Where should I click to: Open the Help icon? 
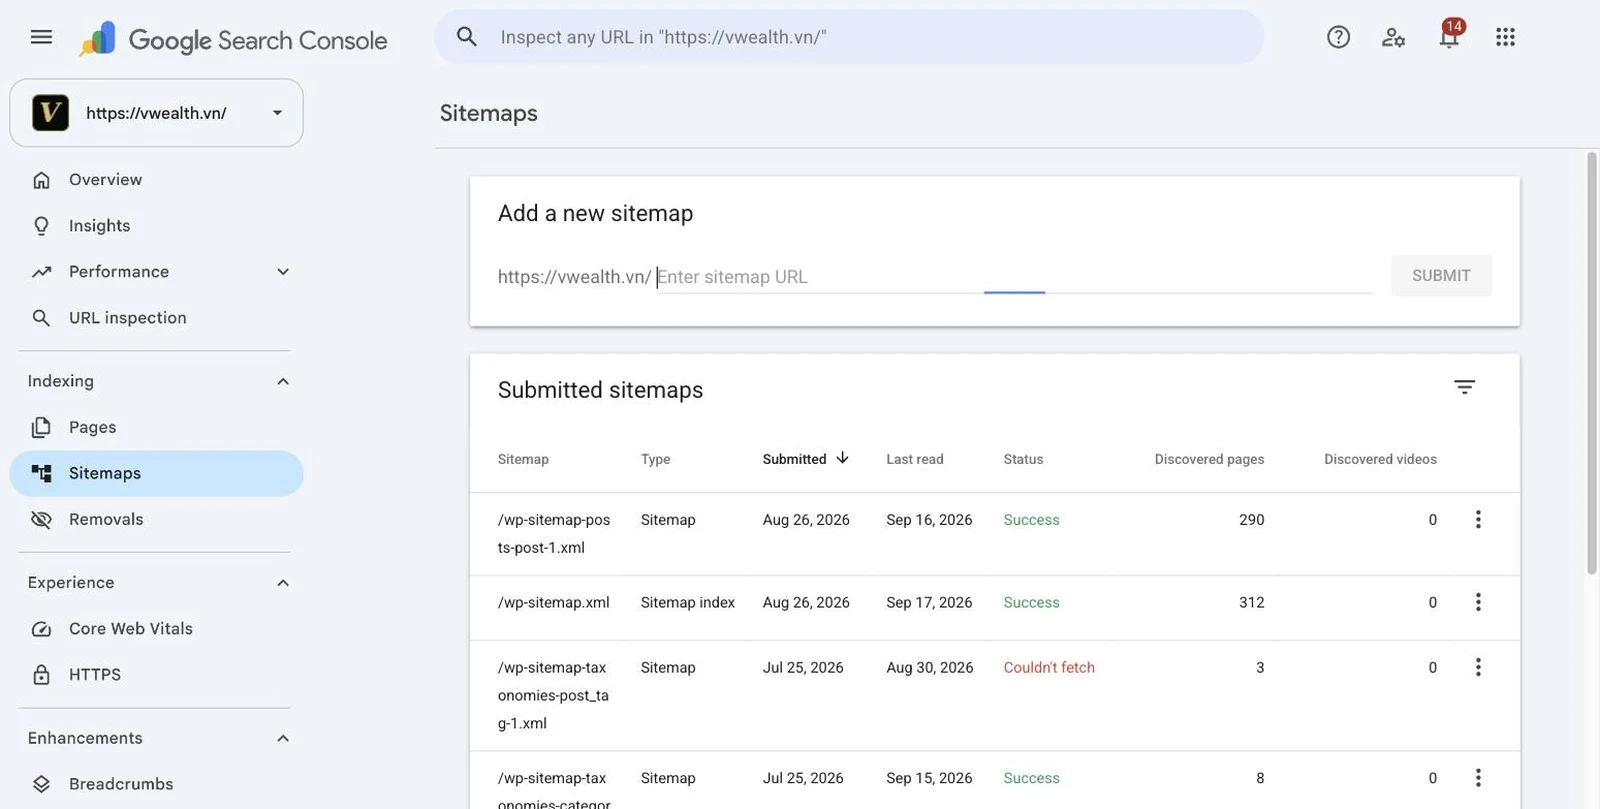[1338, 37]
